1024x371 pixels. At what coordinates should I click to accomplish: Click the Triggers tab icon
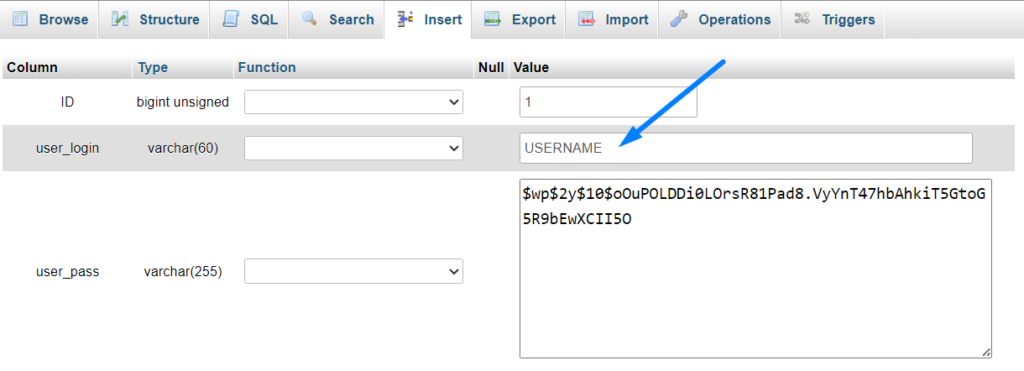click(803, 19)
